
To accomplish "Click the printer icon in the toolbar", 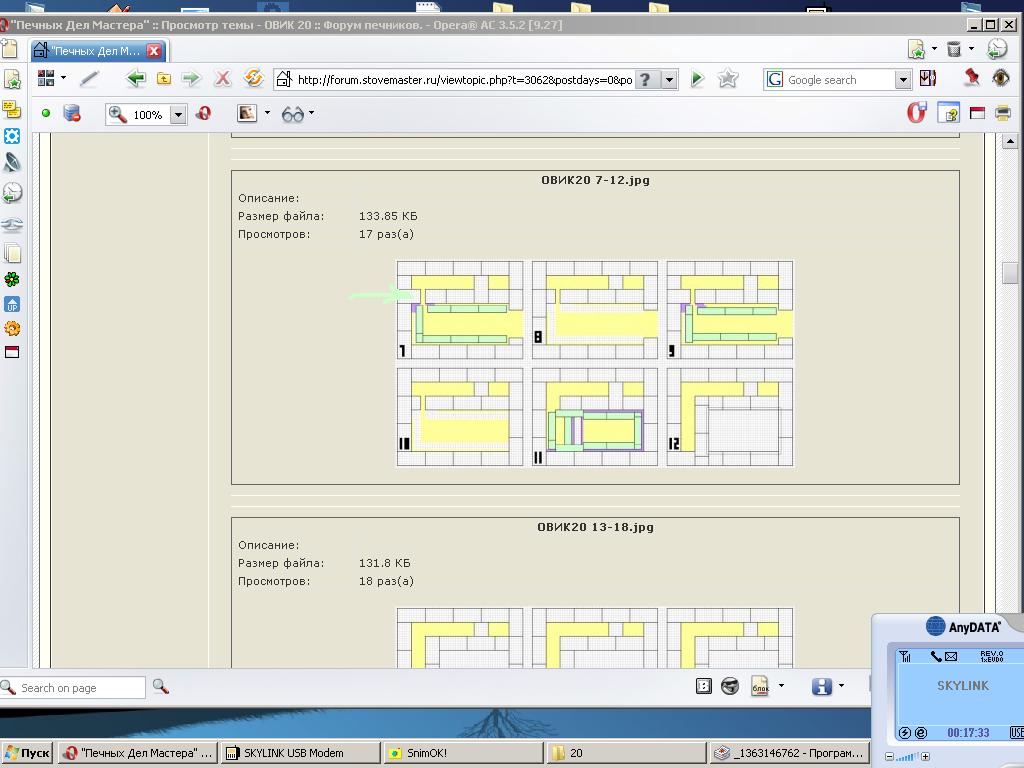I will pyautogui.click(x=1002, y=113).
